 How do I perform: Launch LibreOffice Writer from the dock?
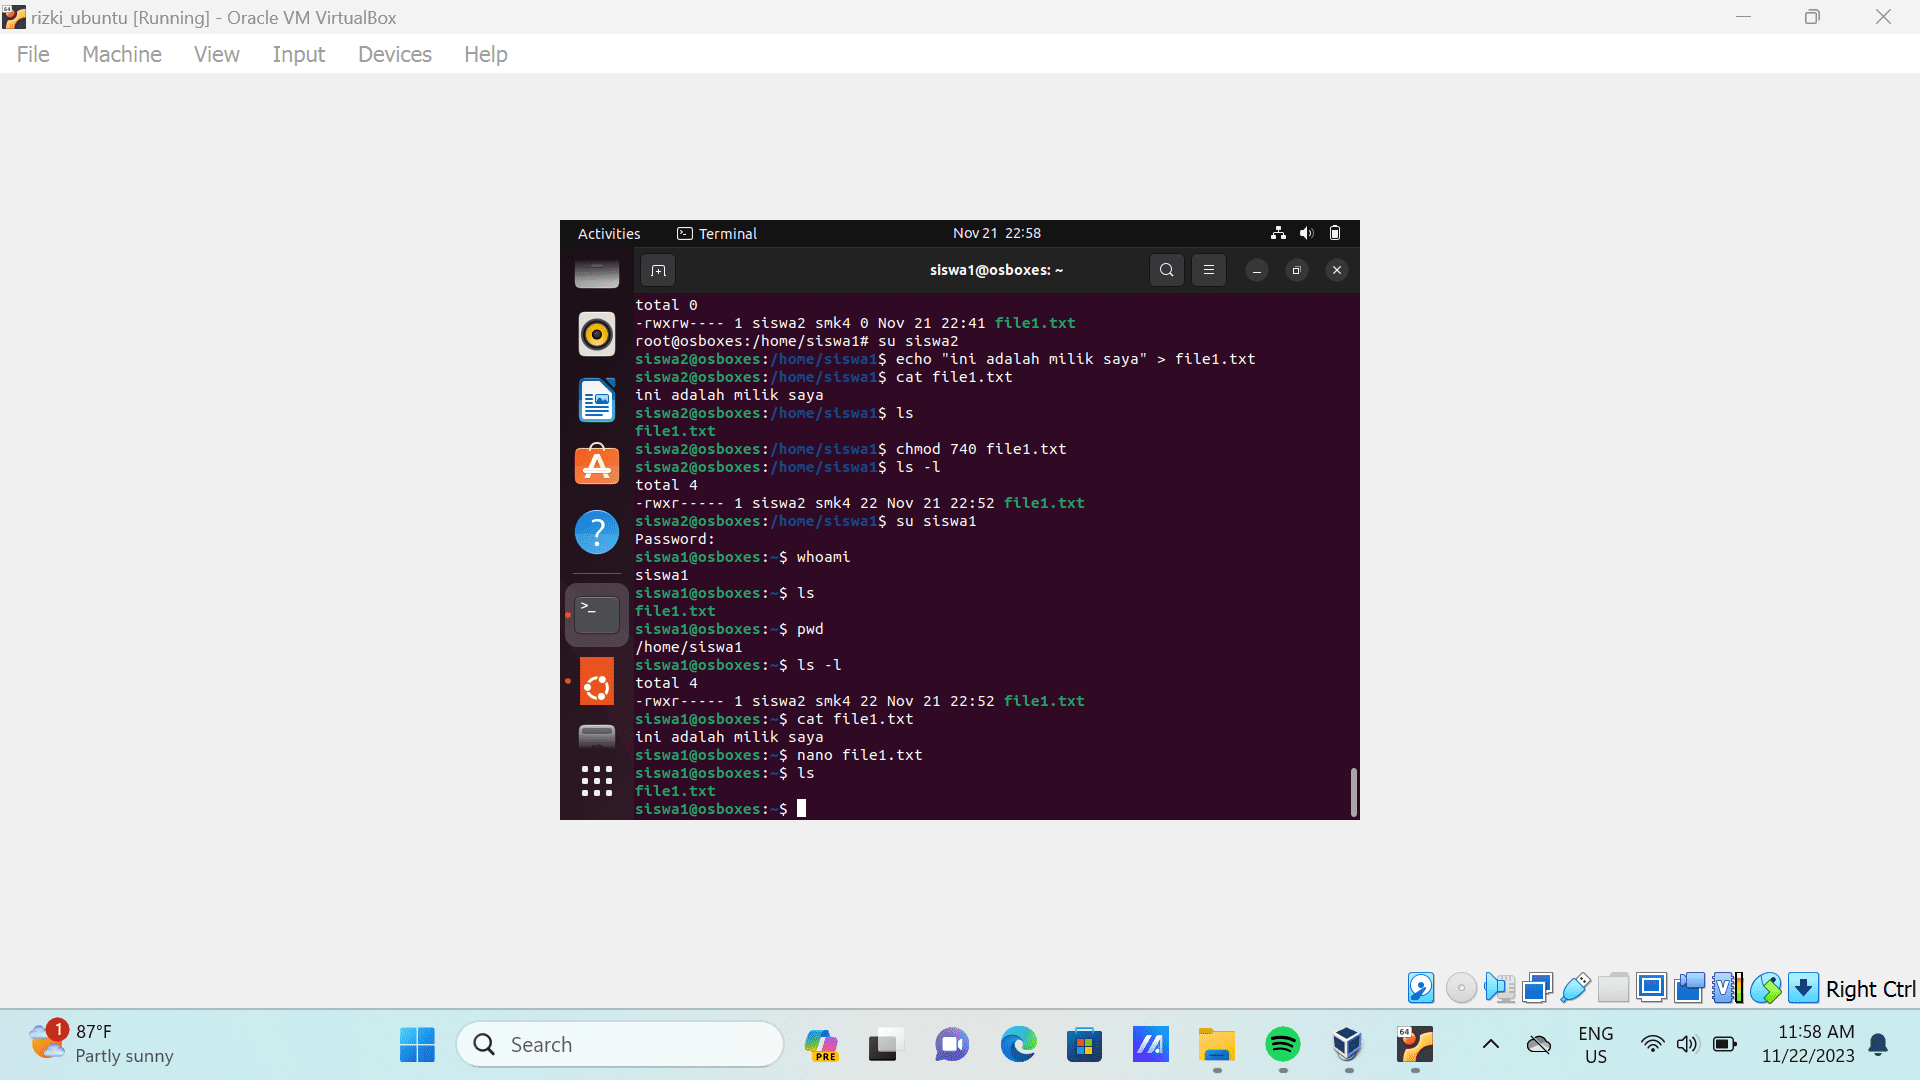point(597,400)
